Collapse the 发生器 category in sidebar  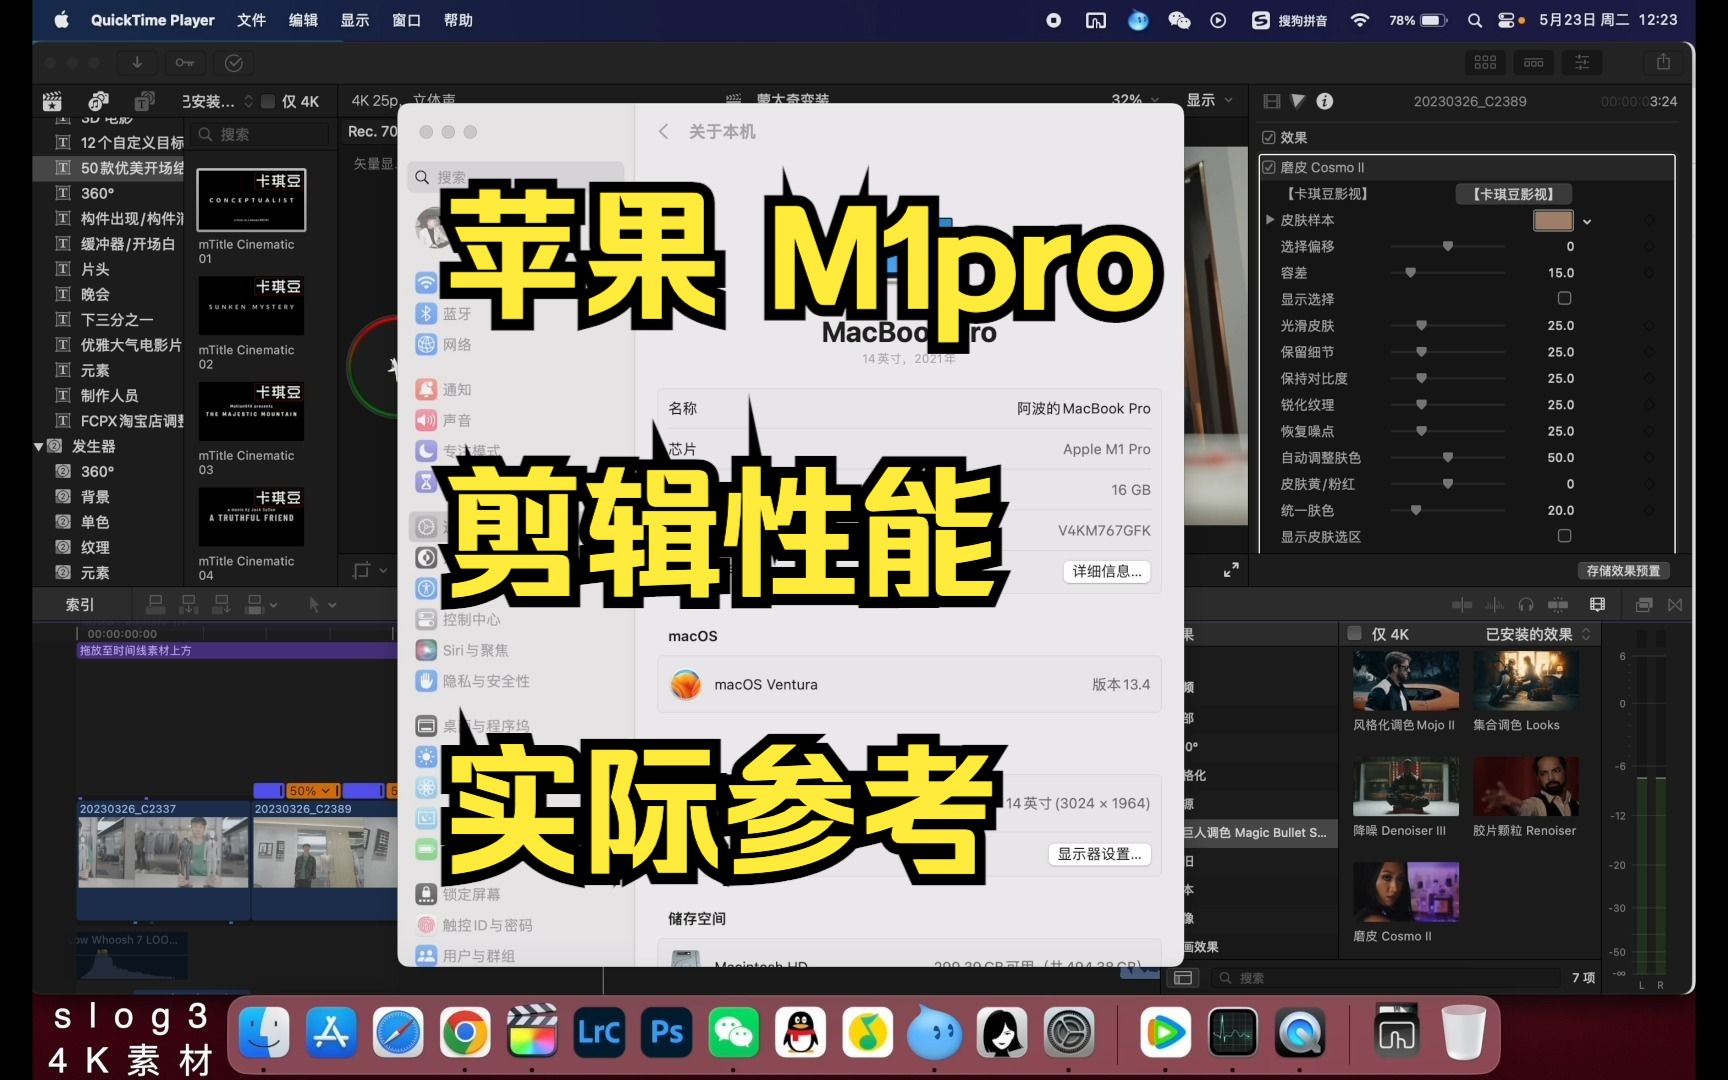[x=39, y=446]
